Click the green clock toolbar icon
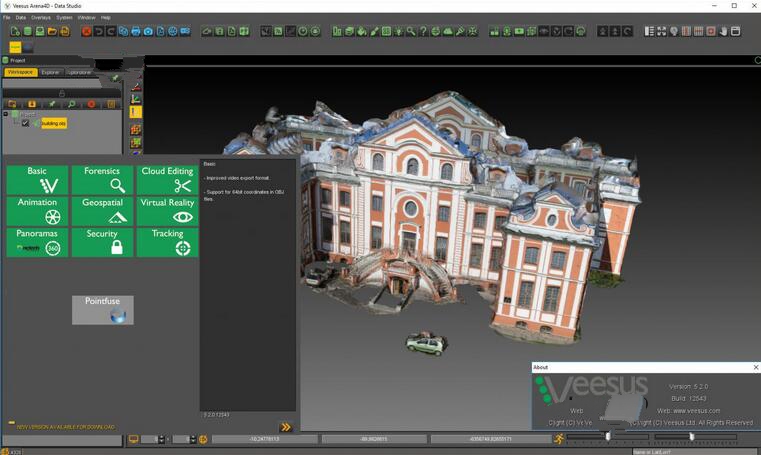The image size is (761, 455). 303,32
